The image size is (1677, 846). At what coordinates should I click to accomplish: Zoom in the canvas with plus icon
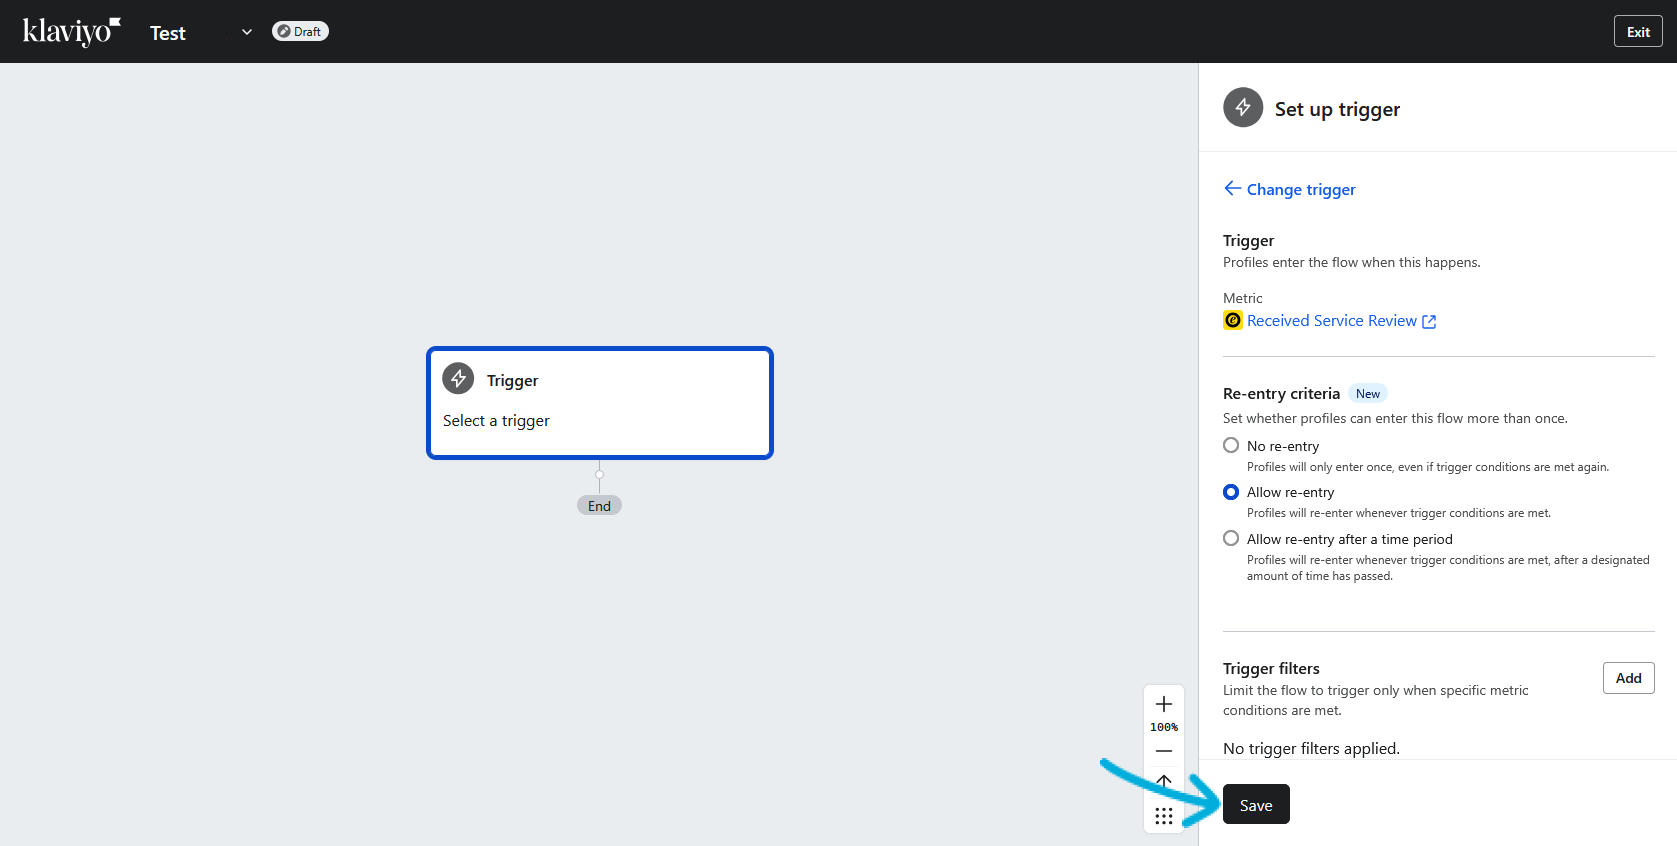tap(1163, 704)
